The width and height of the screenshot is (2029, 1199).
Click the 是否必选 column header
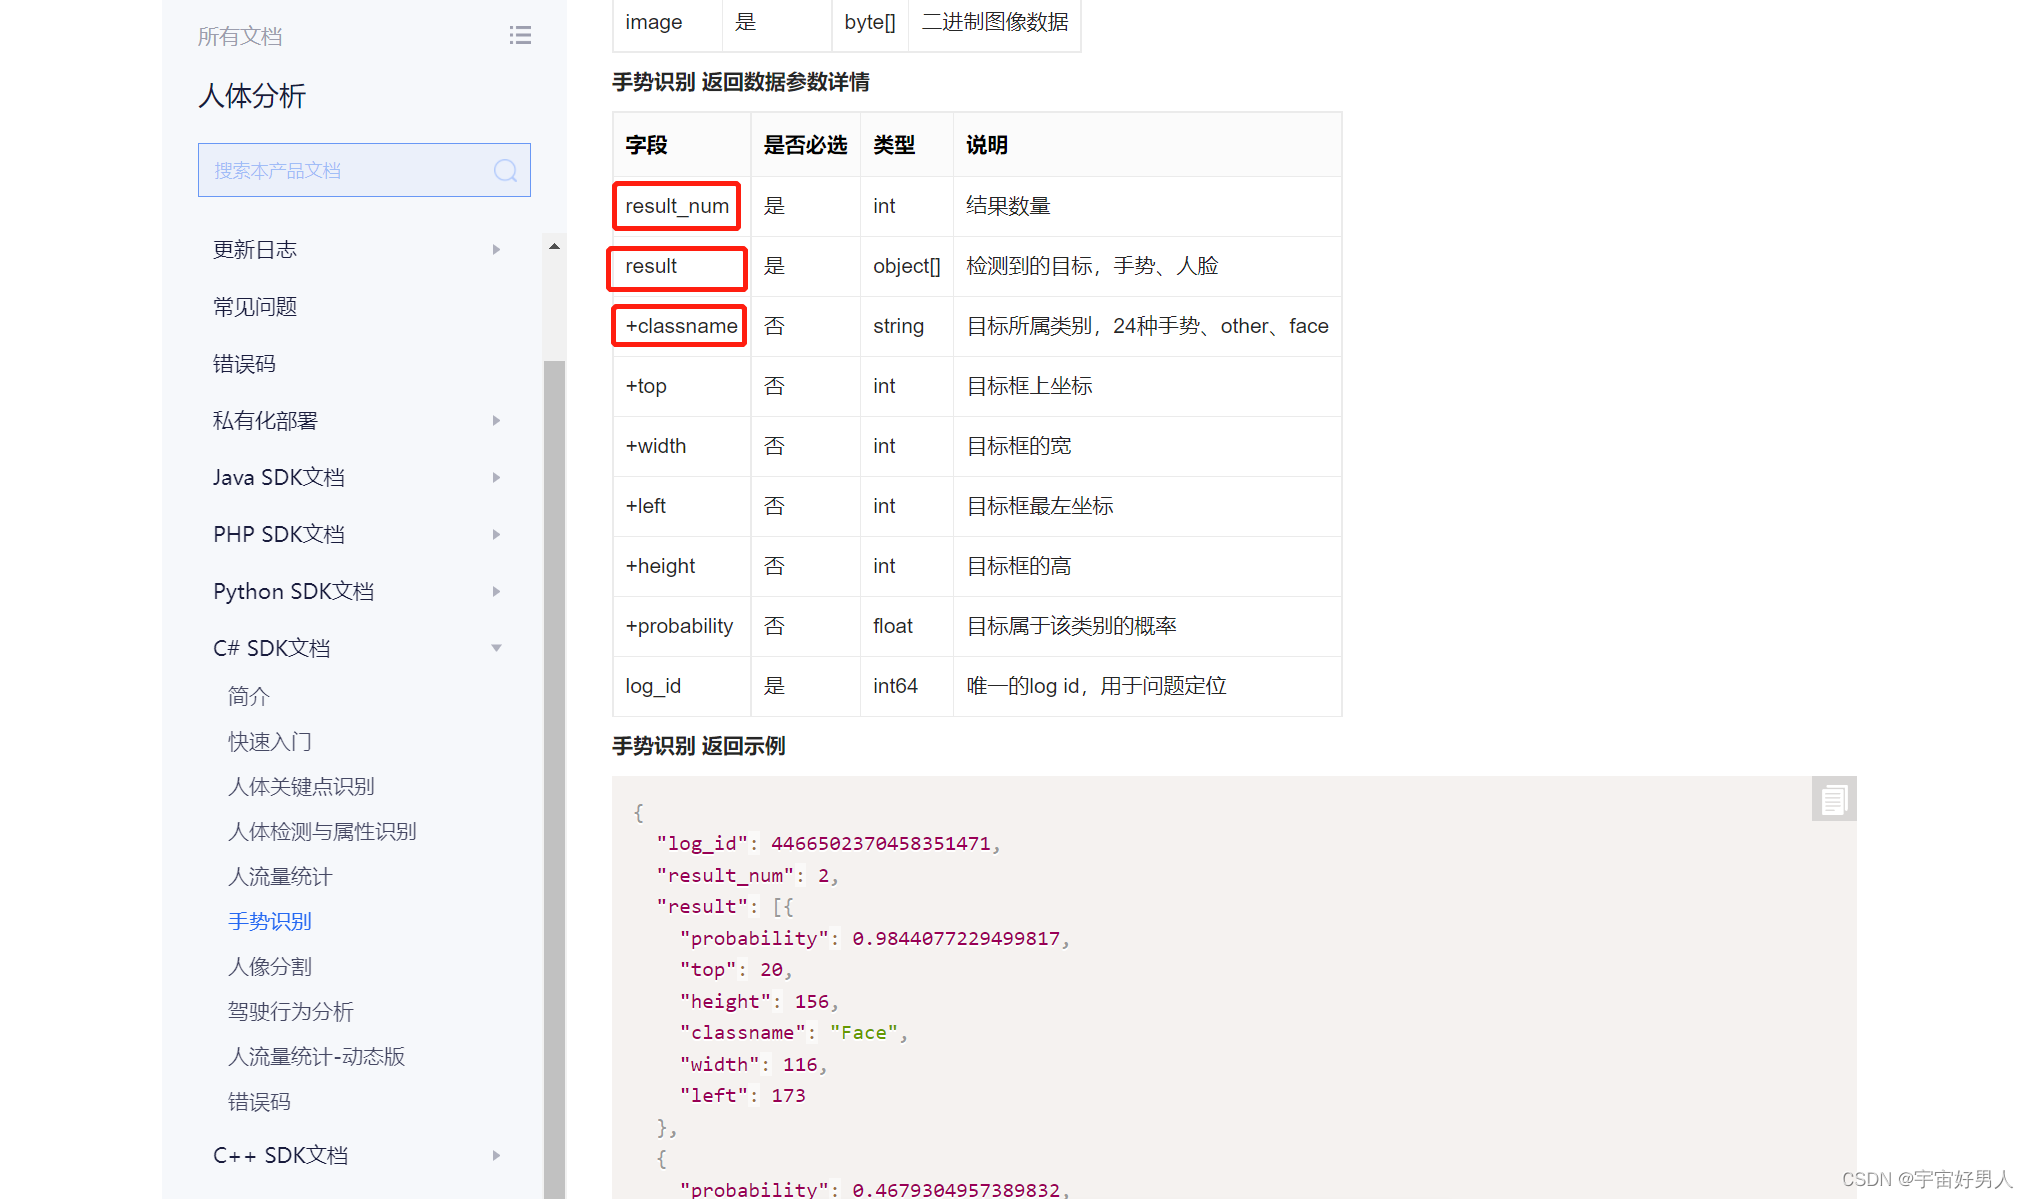805,145
